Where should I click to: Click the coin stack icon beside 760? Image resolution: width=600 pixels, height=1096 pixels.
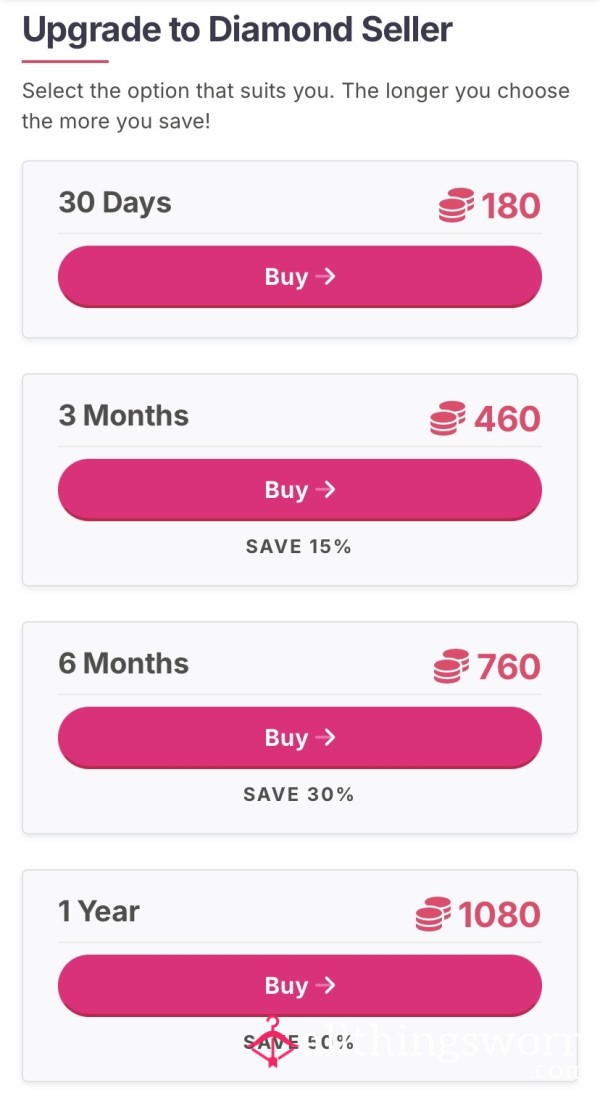[x=451, y=666]
